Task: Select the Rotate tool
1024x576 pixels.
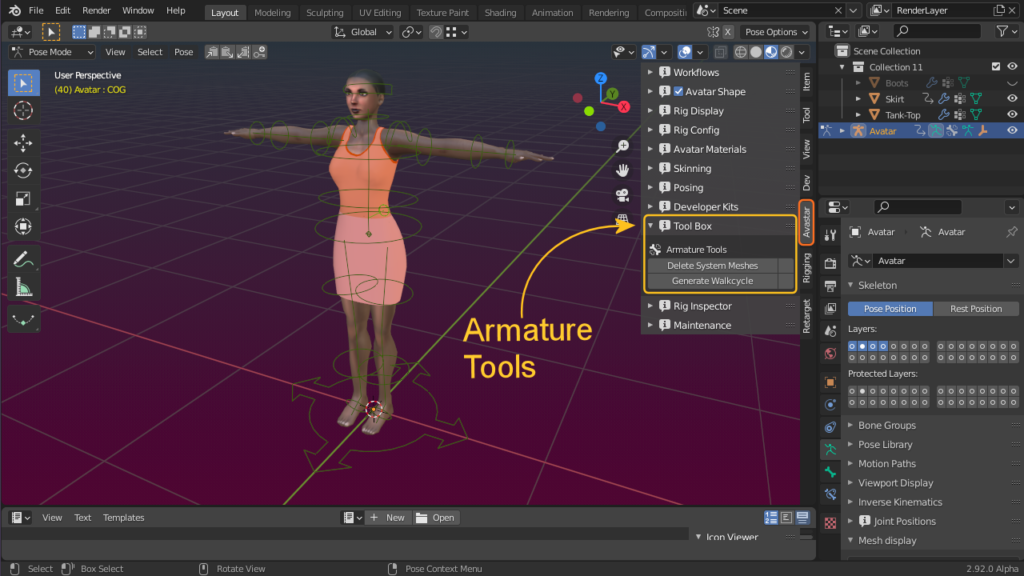Action: (x=23, y=170)
